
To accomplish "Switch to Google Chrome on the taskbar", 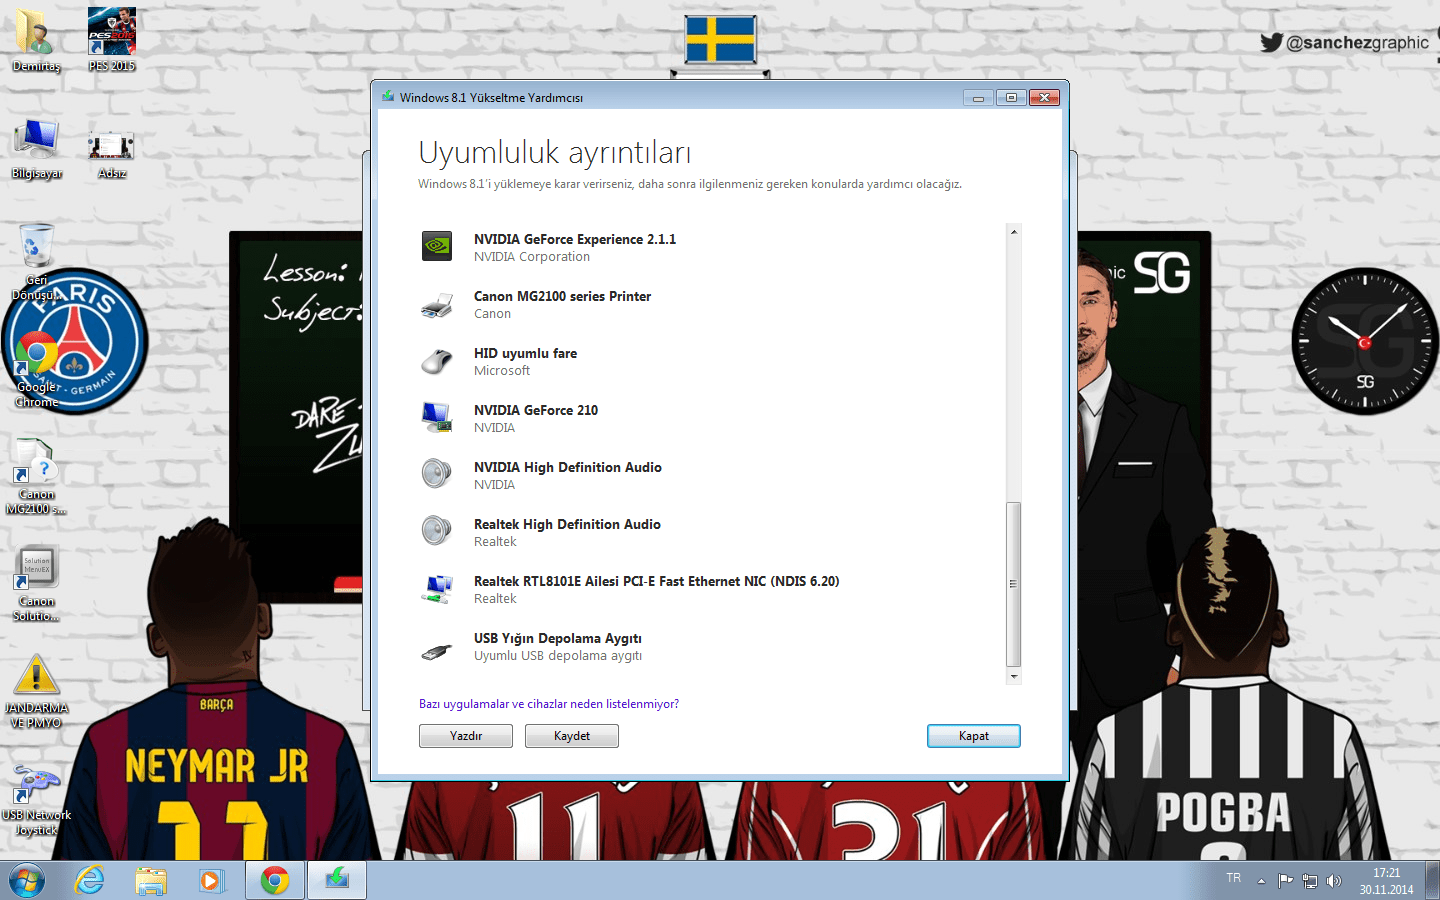I will tap(275, 881).
